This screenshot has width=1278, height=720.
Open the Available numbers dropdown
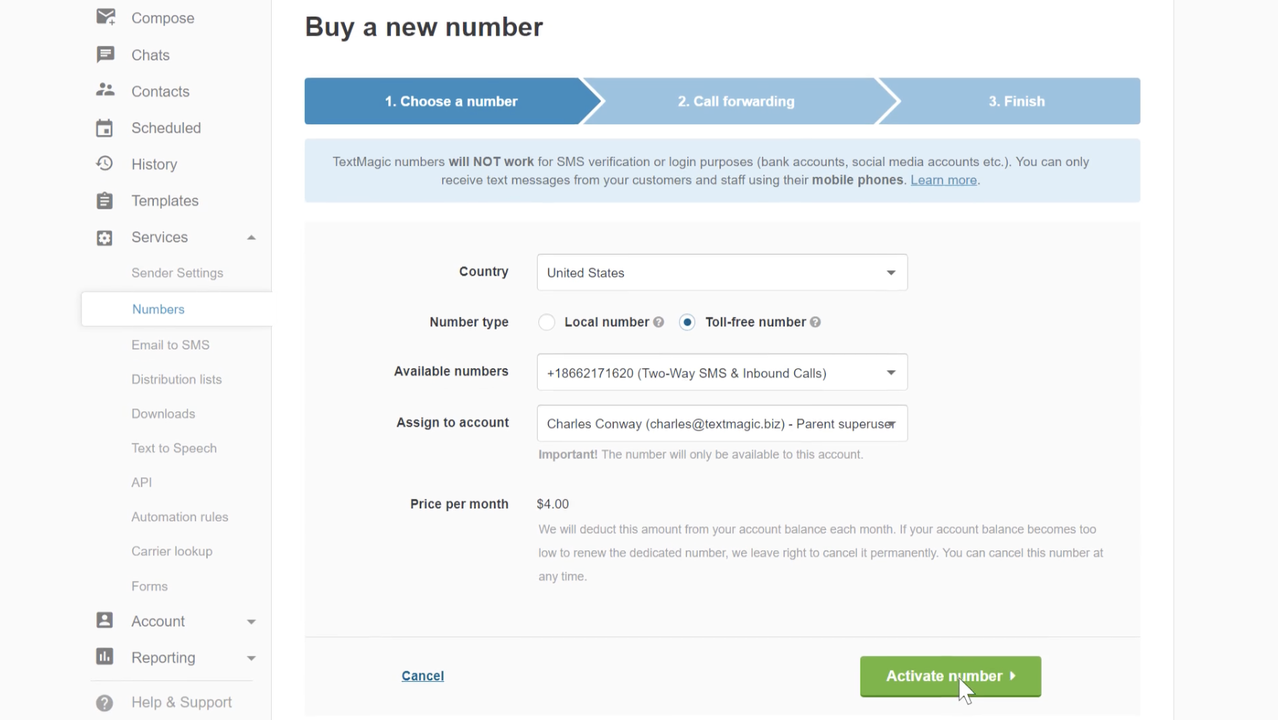click(721, 373)
